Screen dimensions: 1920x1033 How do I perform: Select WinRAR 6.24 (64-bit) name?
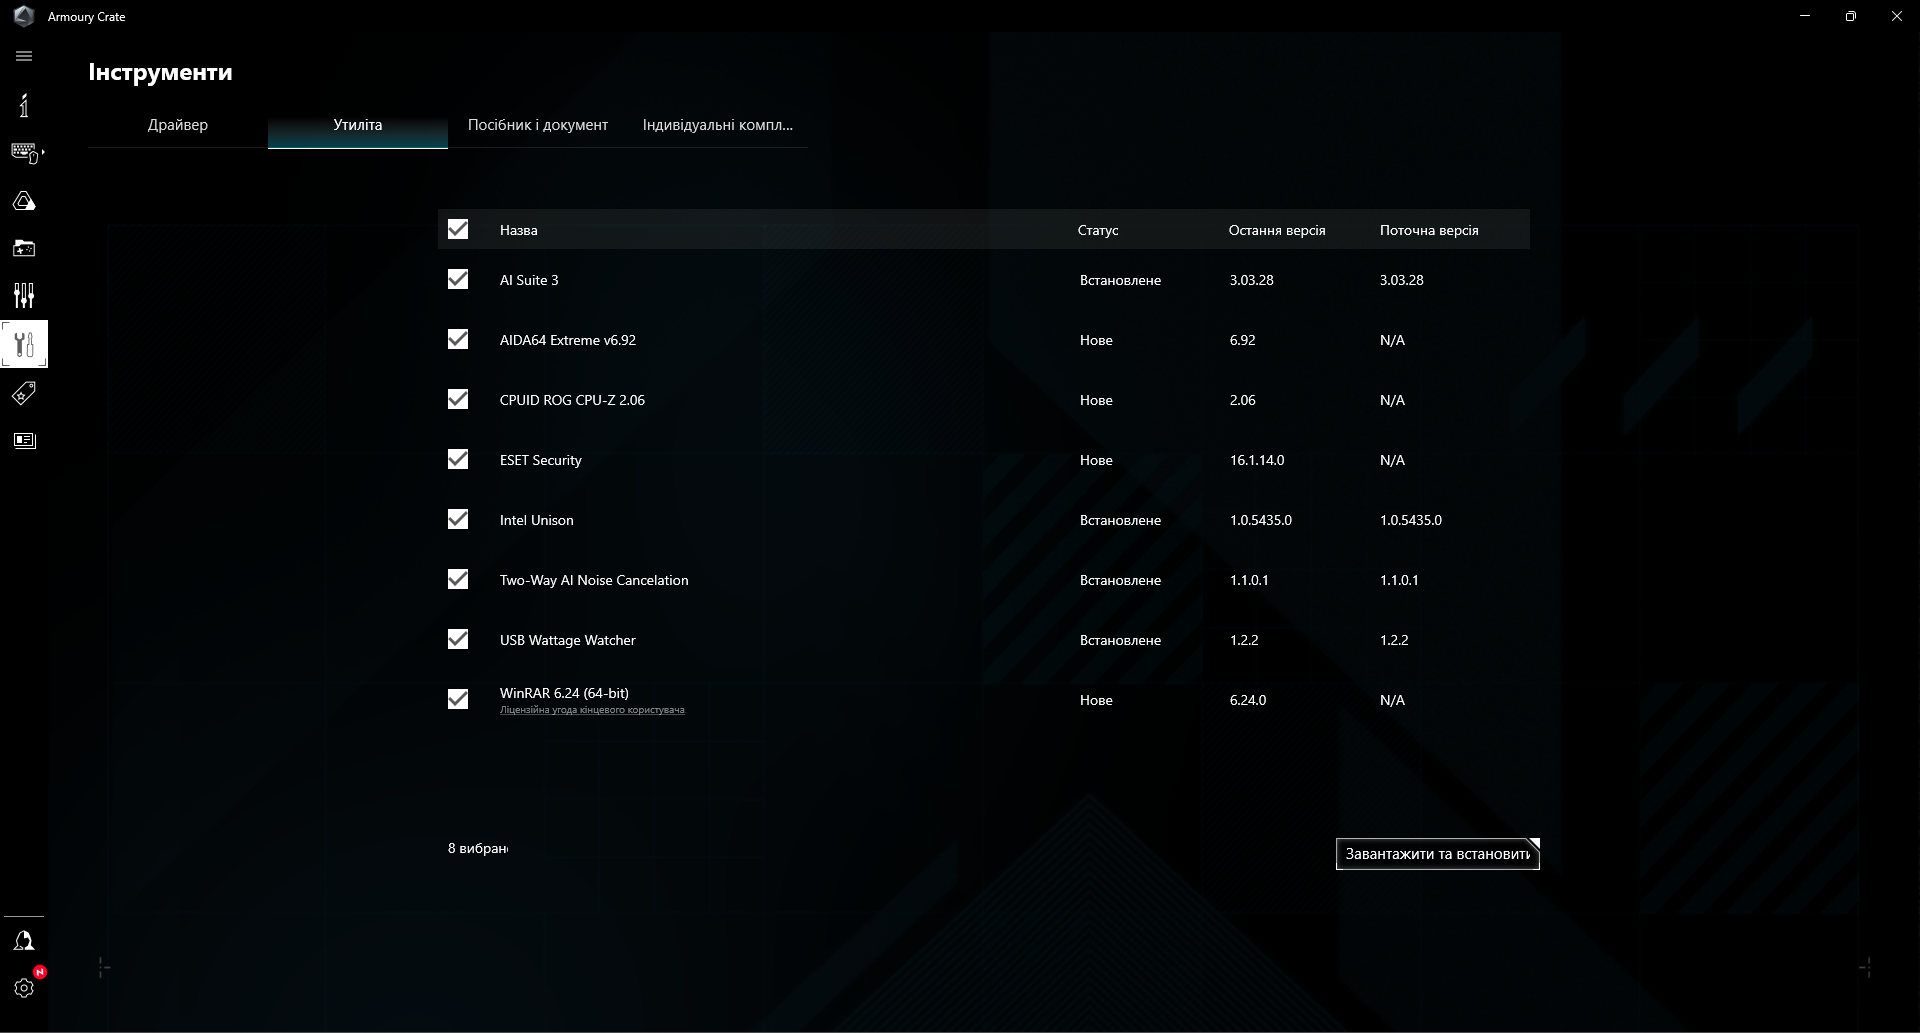coord(564,693)
